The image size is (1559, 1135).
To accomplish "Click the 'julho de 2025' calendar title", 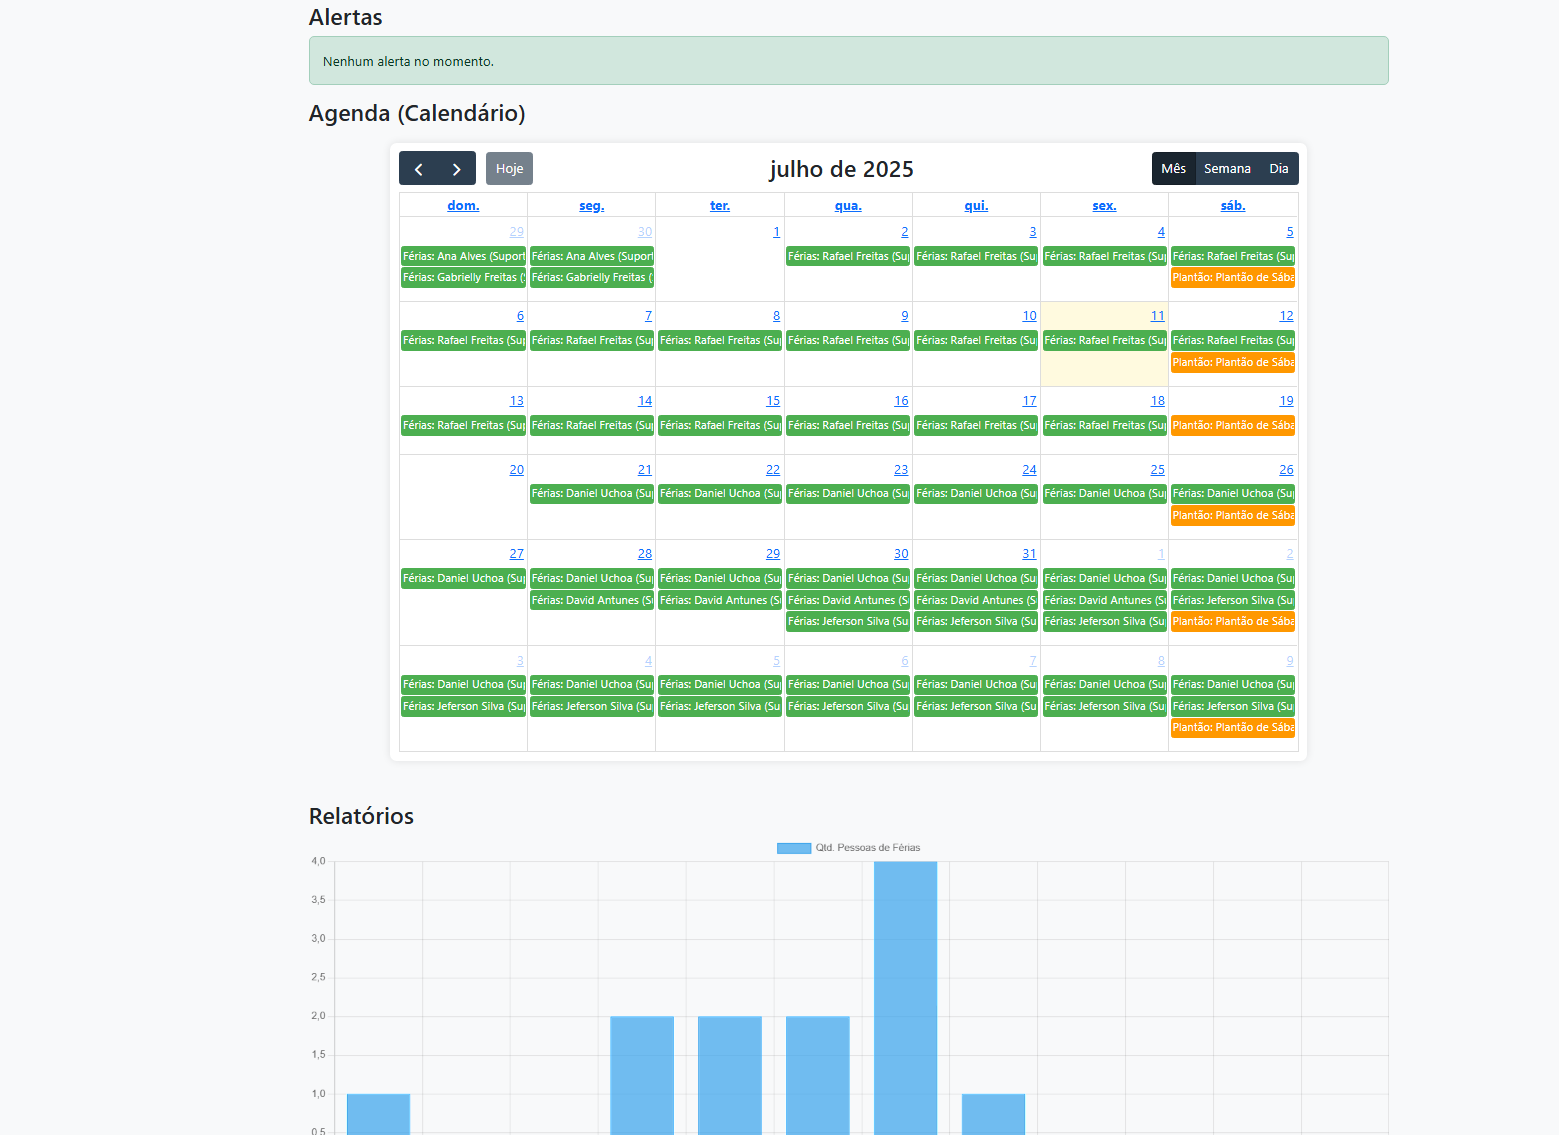I will click(841, 169).
